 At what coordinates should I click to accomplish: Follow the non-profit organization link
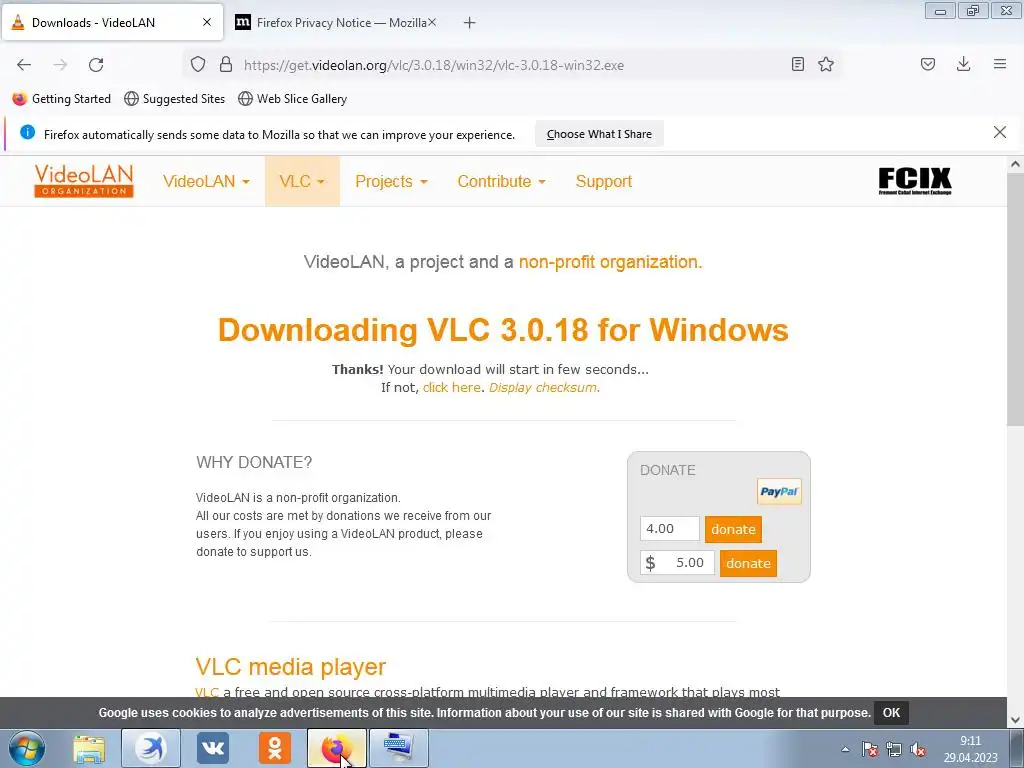coord(610,262)
